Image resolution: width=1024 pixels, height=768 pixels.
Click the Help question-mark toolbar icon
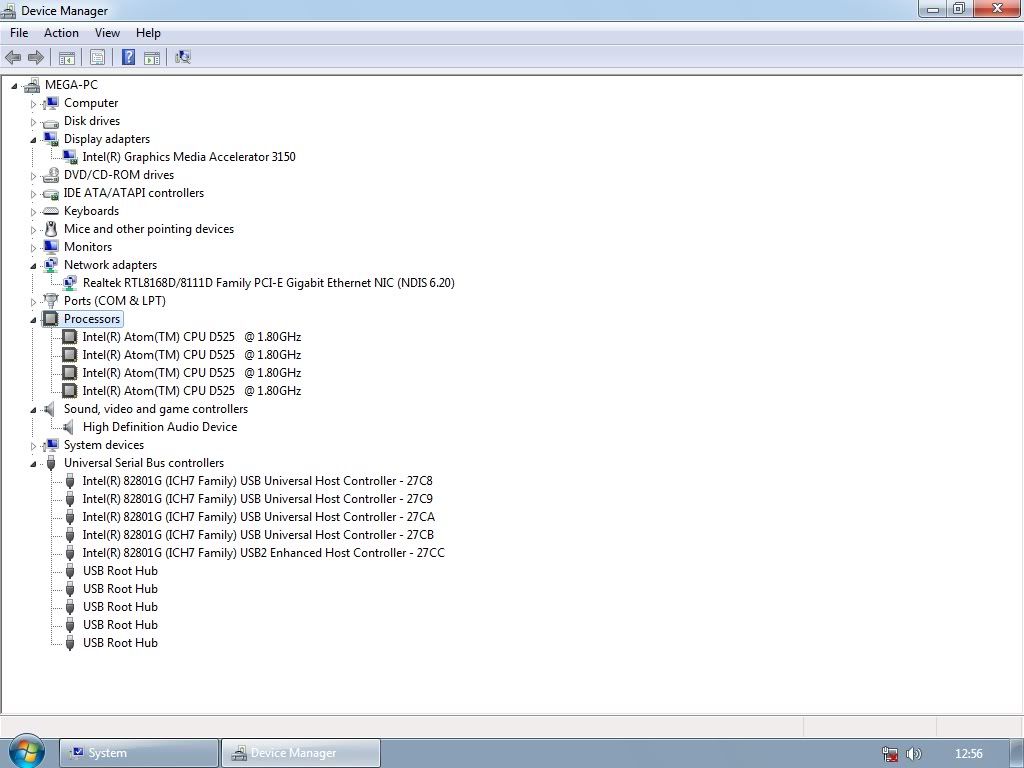pyautogui.click(x=129, y=57)
